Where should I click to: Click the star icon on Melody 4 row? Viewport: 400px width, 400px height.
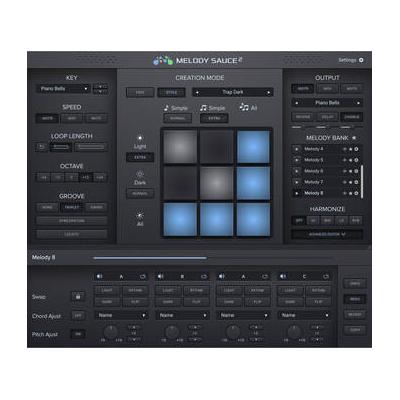click(350, 149)
